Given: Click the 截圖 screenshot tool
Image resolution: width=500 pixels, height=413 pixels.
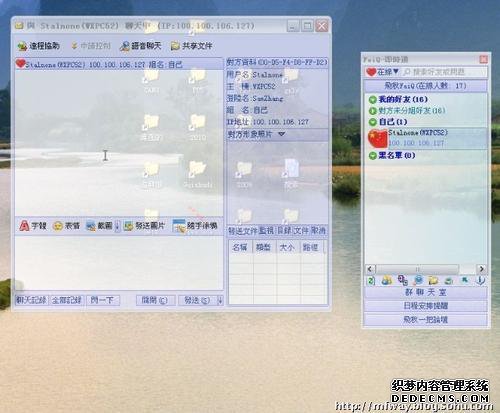Looking at the screenshot, I should [99, 226].
